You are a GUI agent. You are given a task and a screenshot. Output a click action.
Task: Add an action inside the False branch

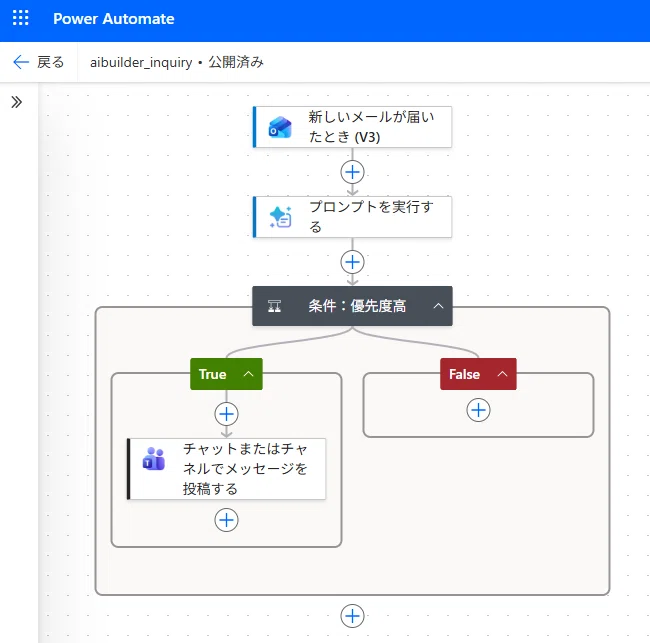478,410
